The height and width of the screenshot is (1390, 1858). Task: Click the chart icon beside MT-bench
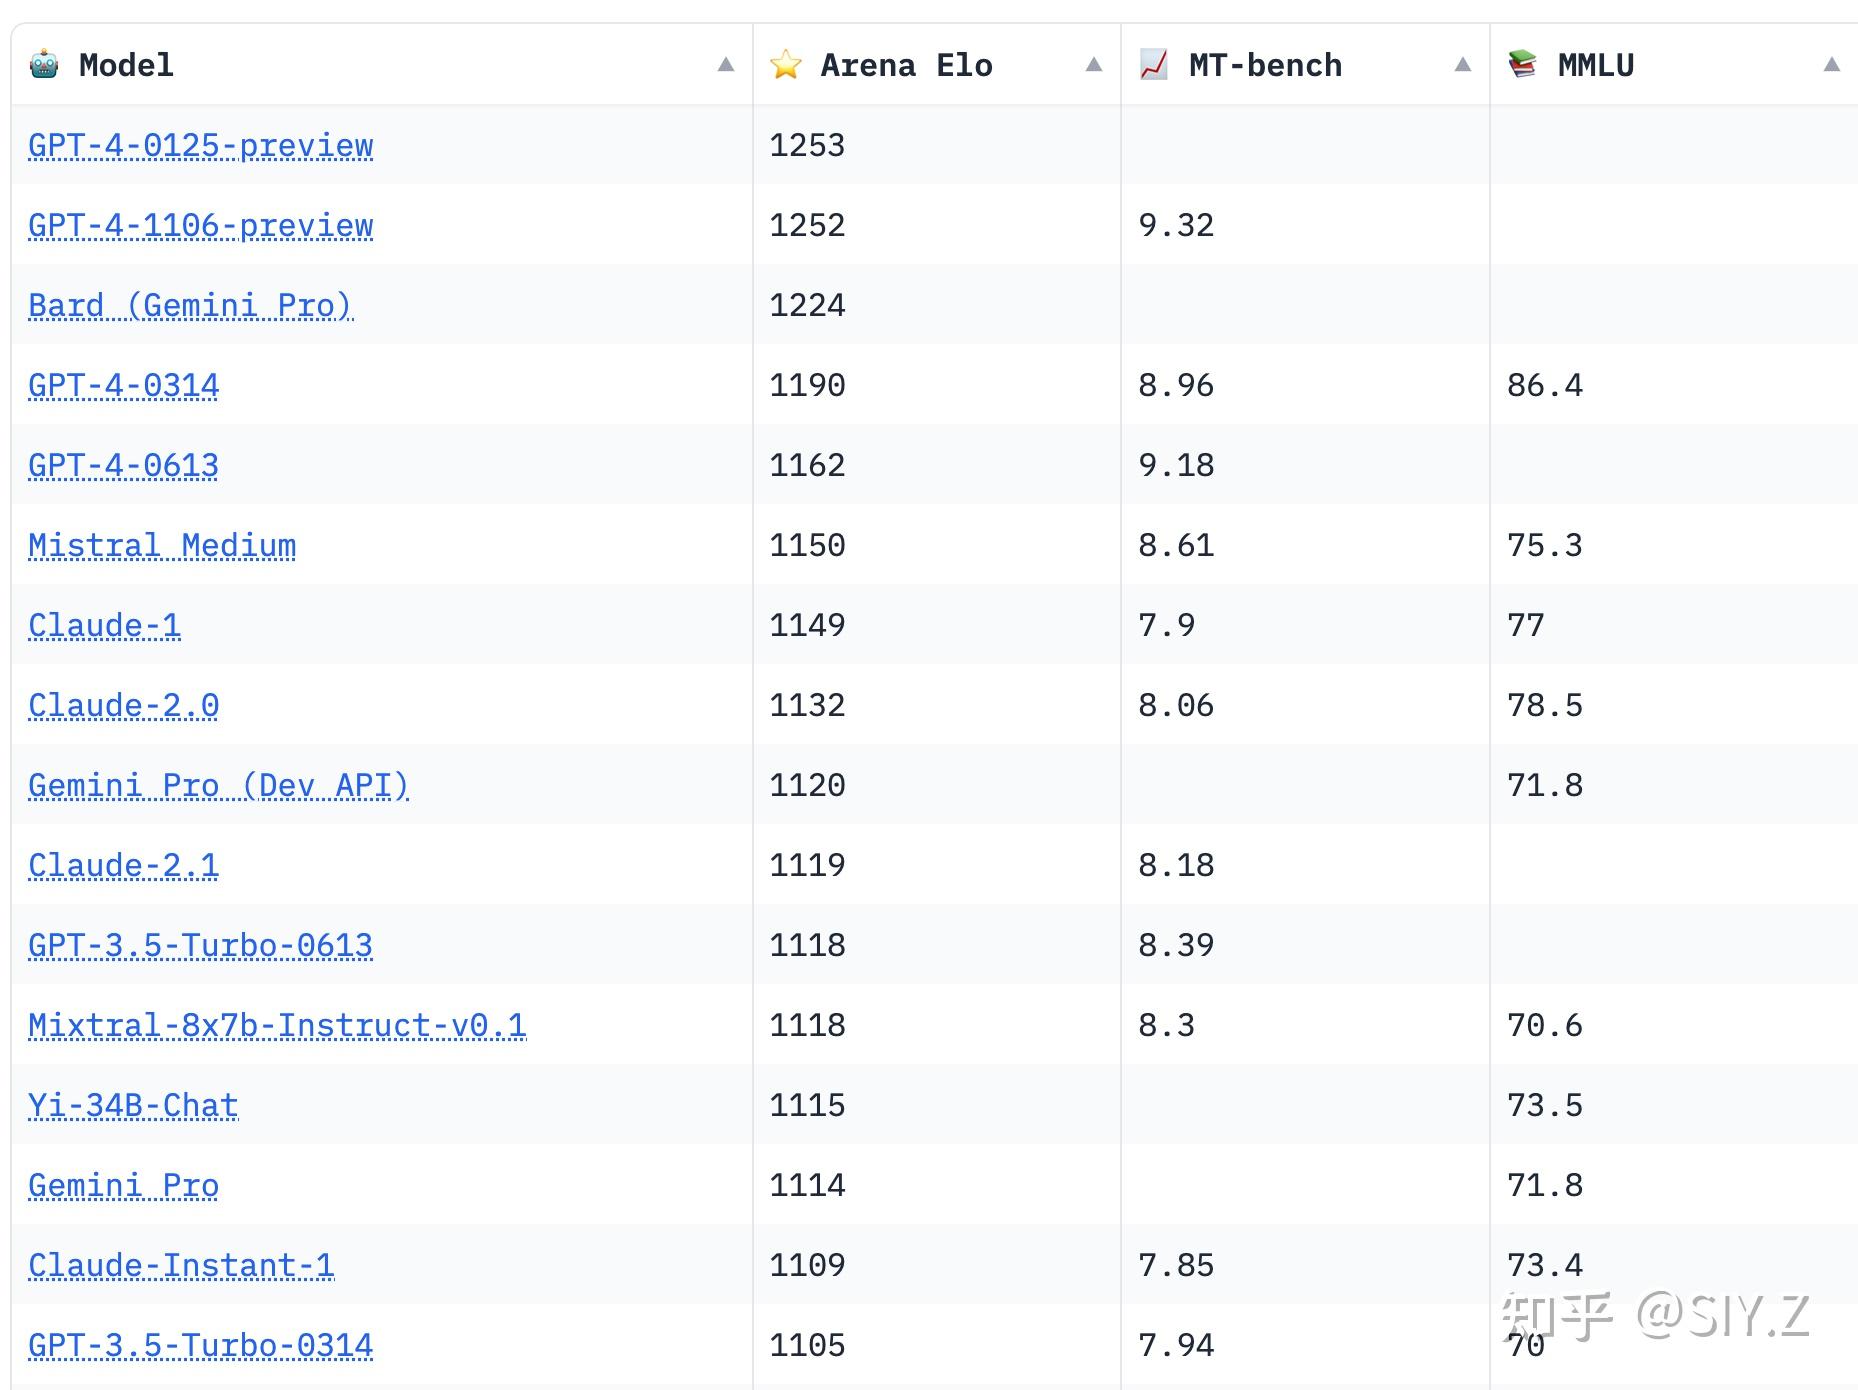(x=1154, y=65)
